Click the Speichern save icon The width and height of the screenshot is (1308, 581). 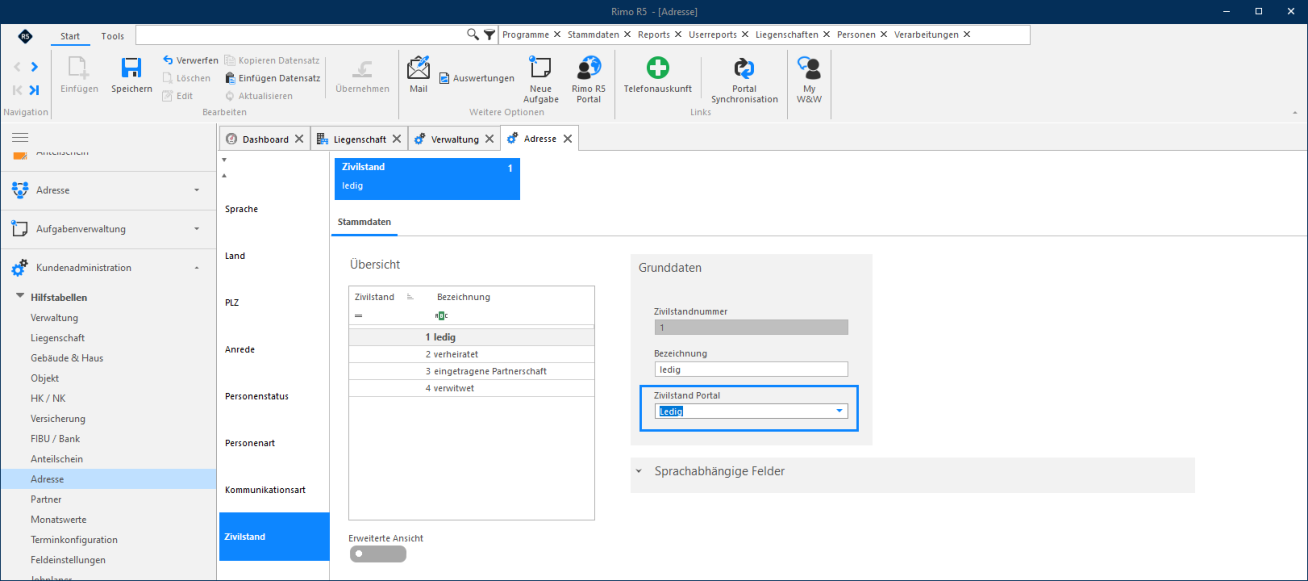tap(131, 68)
